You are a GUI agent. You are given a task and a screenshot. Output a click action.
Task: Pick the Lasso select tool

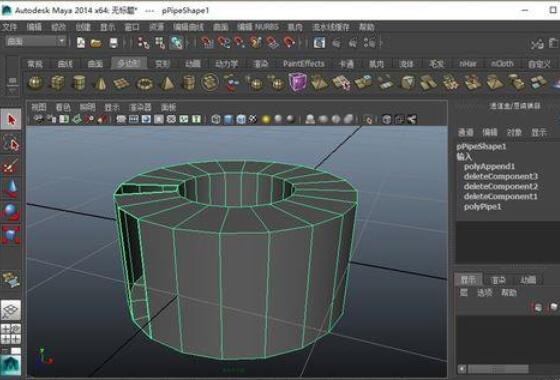point(11,144)
